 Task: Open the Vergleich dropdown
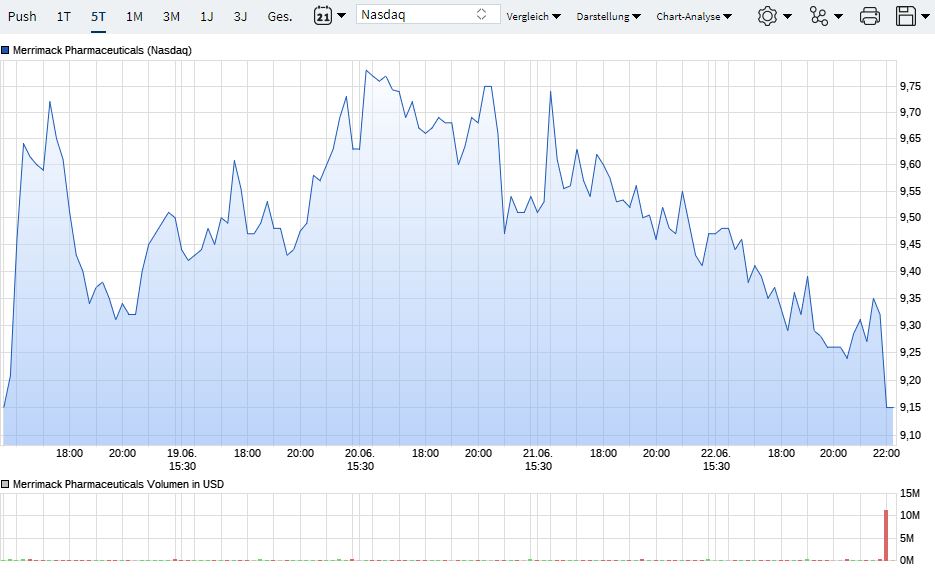click(533, 17)
